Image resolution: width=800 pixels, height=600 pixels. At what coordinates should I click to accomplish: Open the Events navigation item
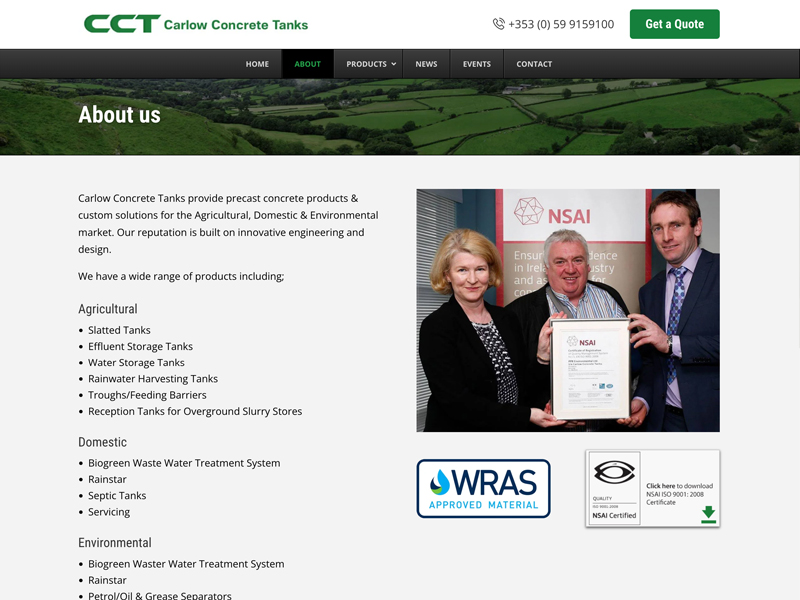point(476,64)
